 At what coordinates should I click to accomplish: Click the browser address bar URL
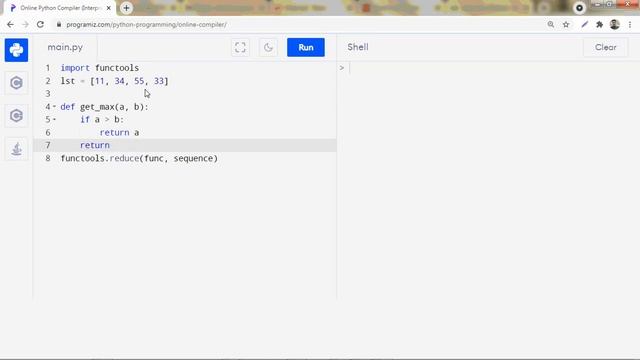point(147,24)
